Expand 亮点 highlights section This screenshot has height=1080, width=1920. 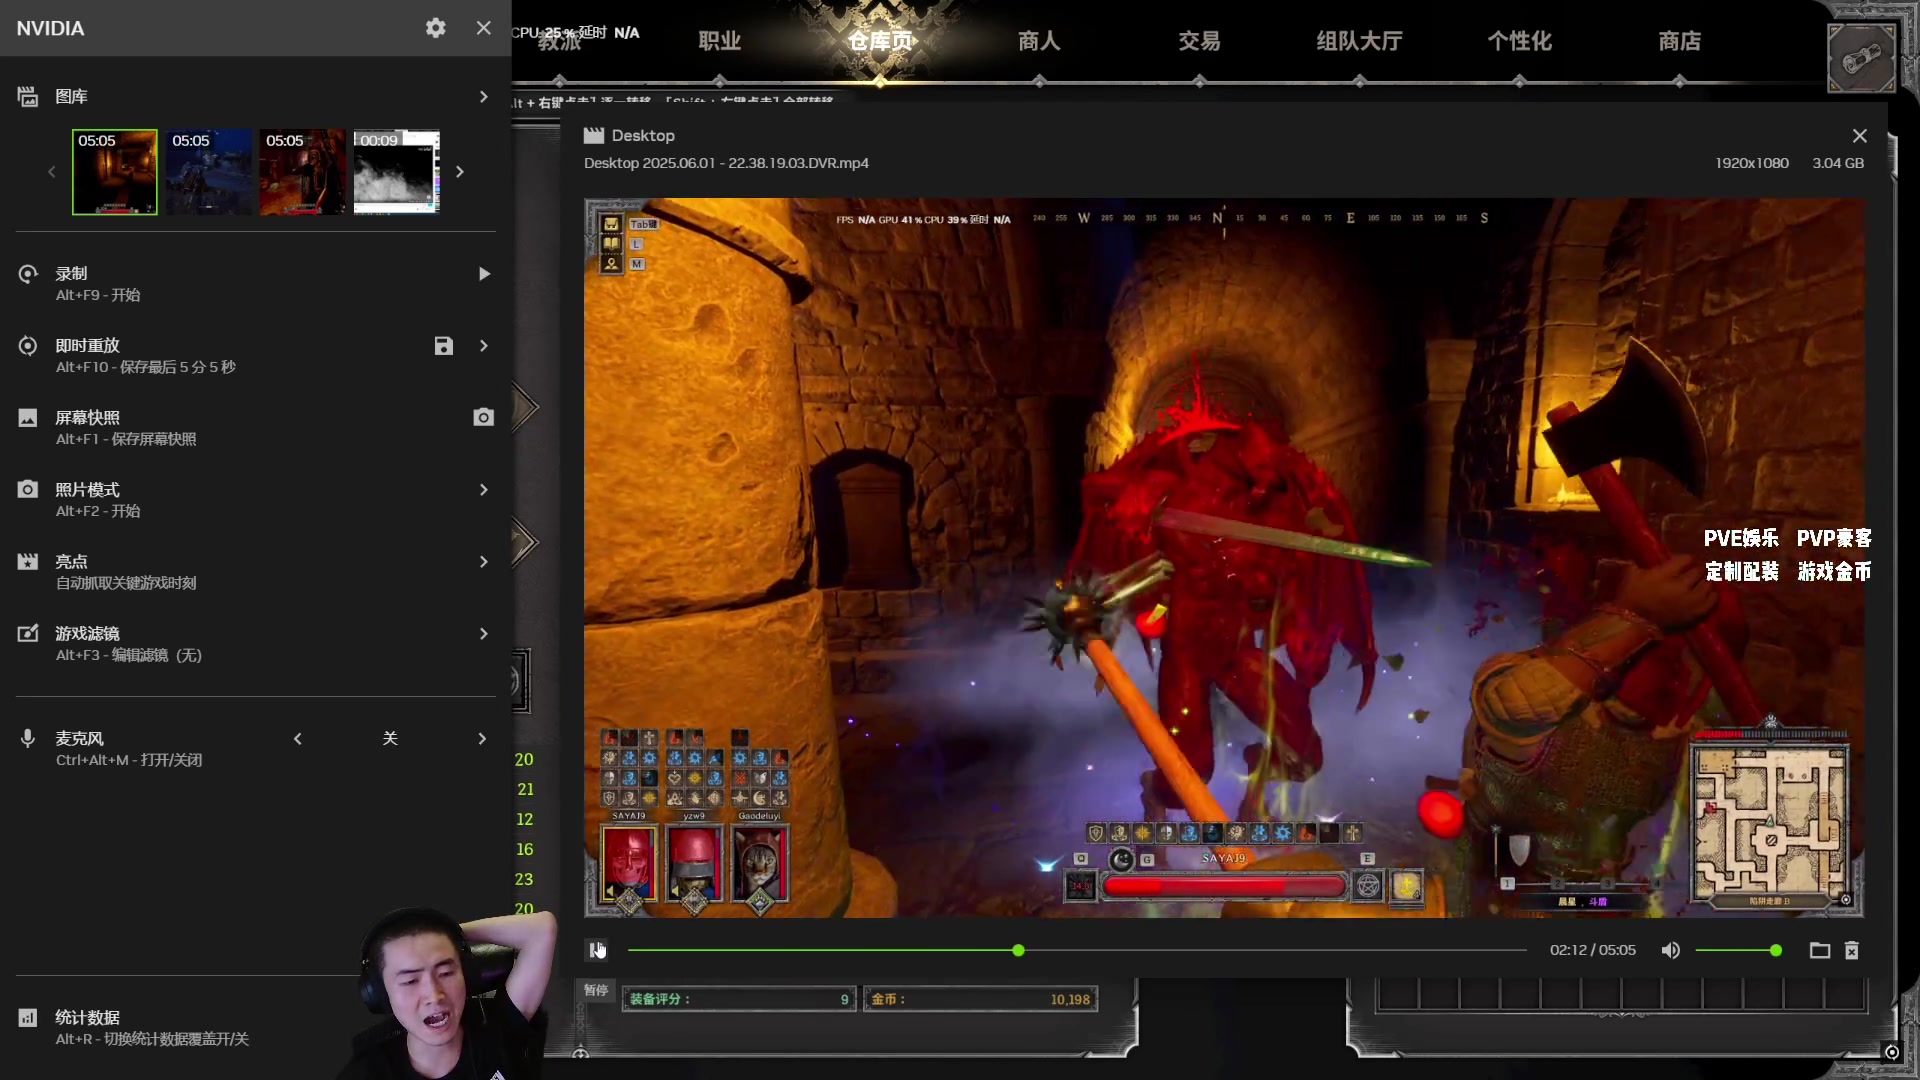tap(484, 562)
